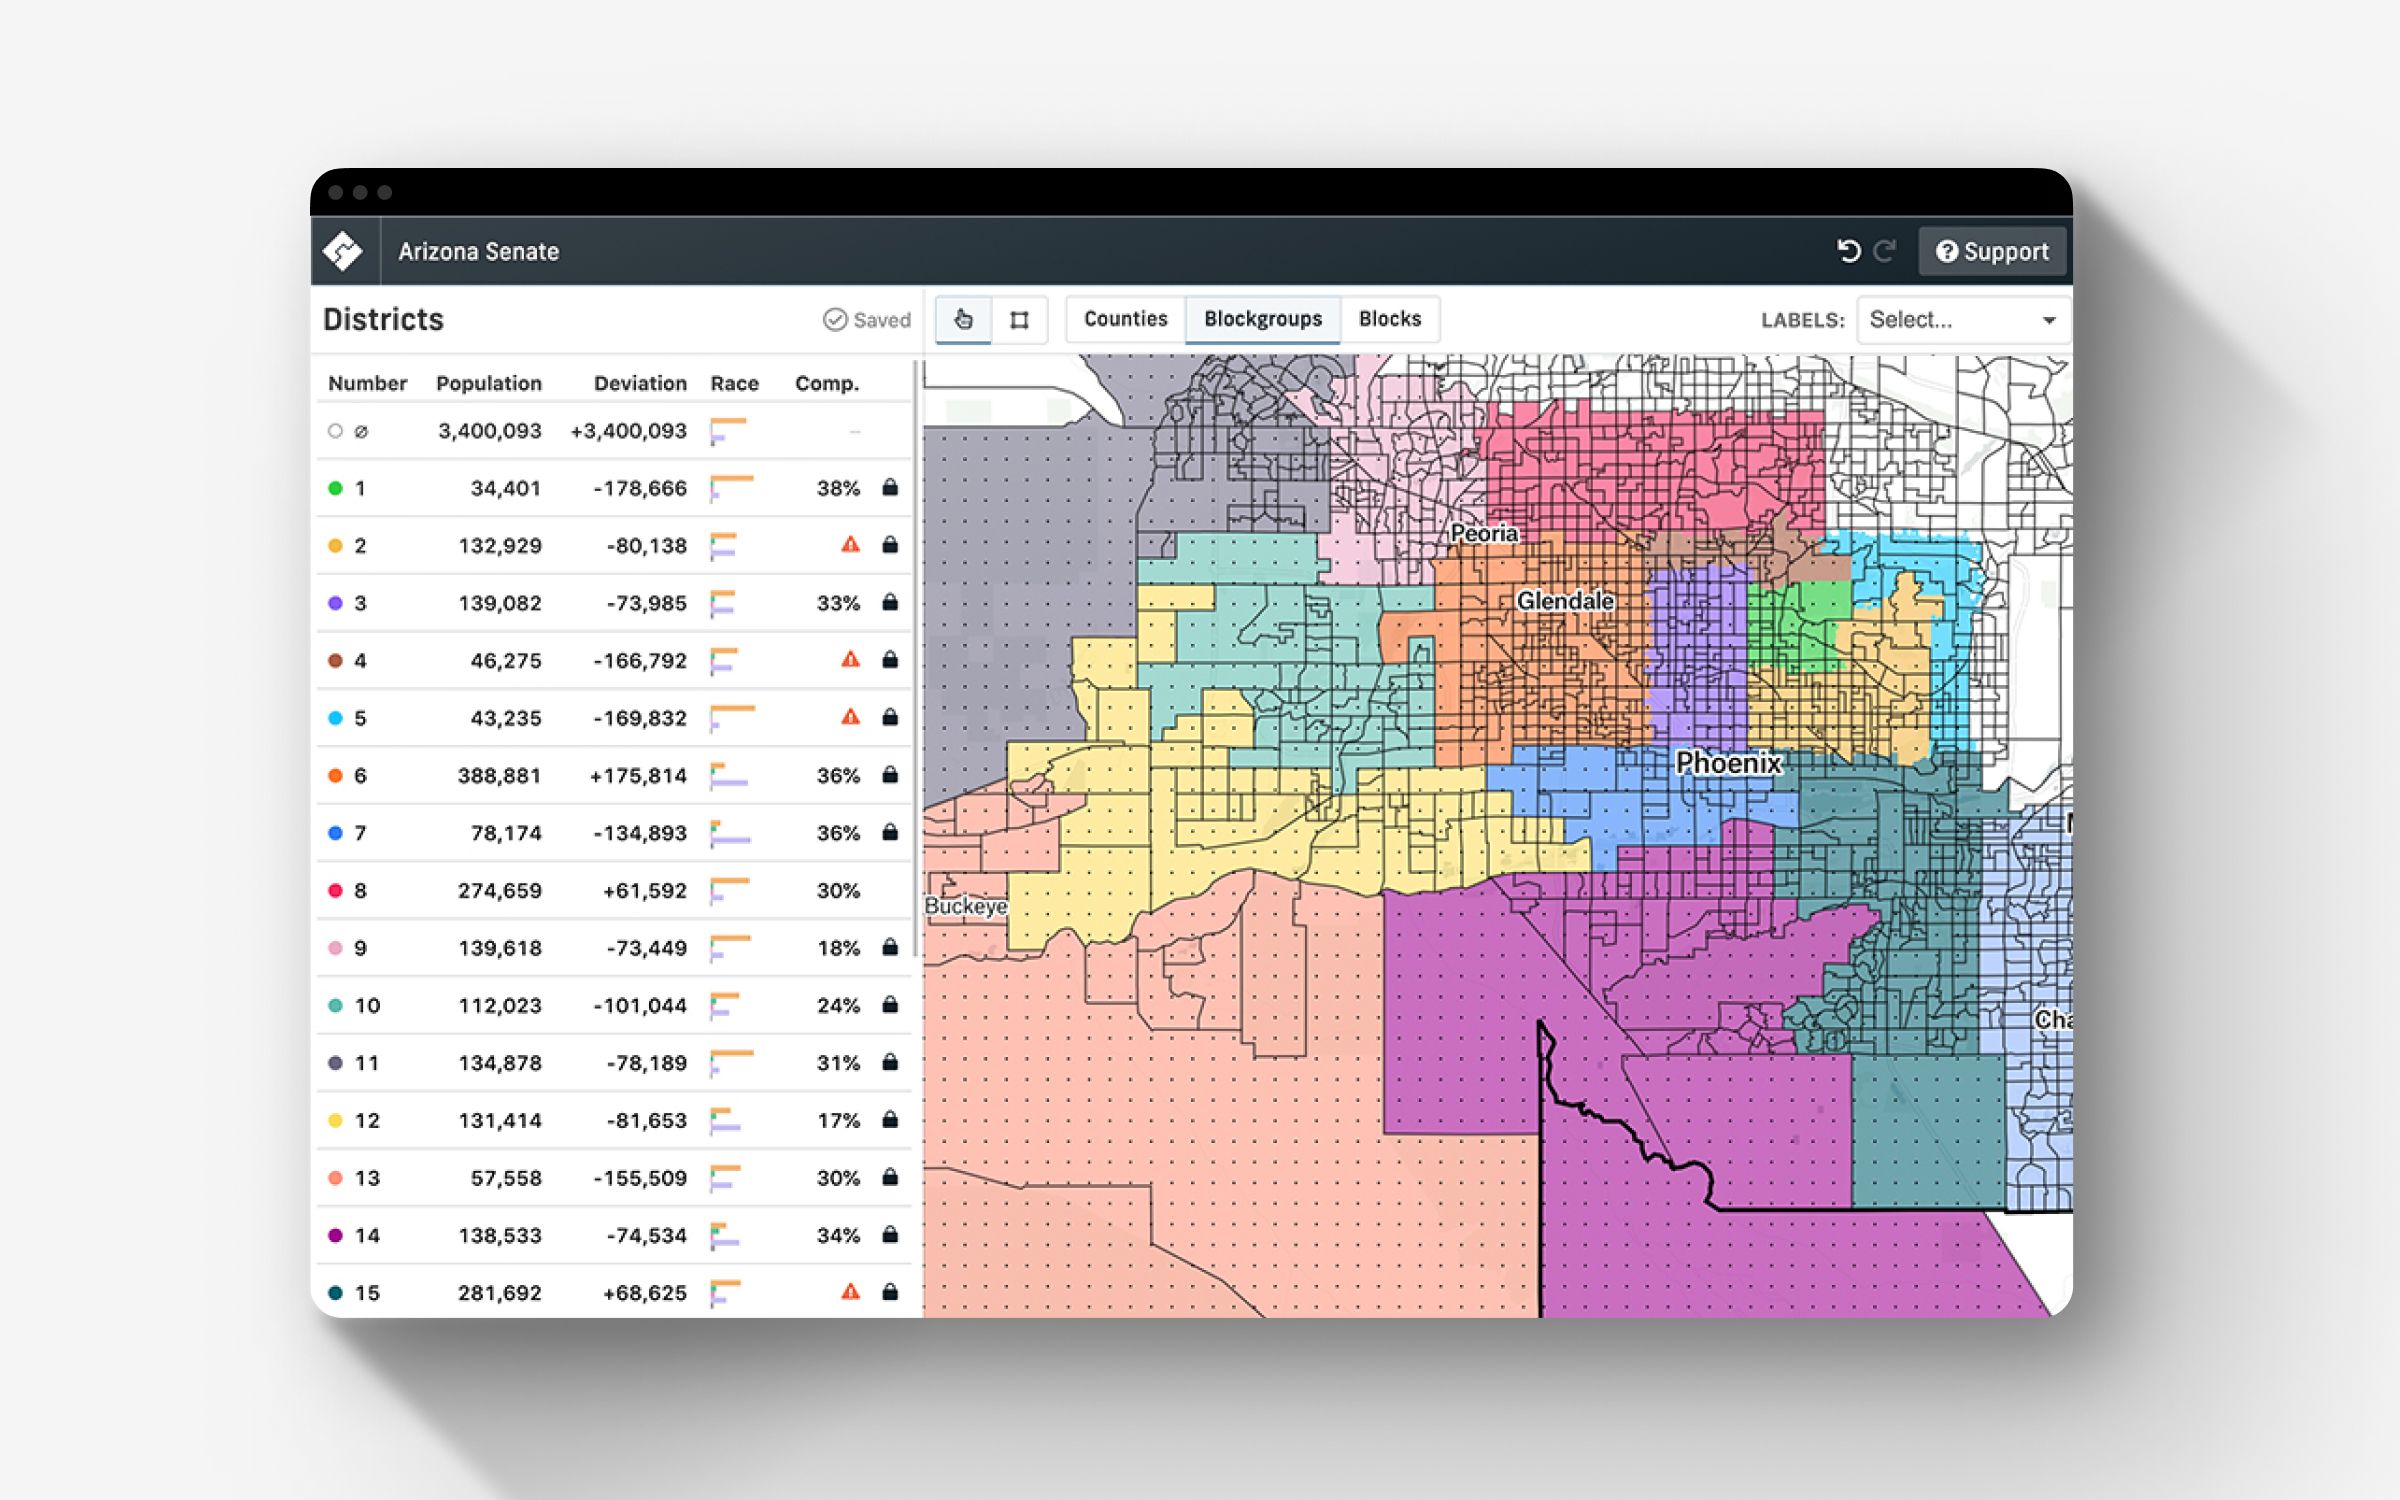Click the Buckeye label on map
This screenshot has height=1500, width=2400.
pos(966,906)
